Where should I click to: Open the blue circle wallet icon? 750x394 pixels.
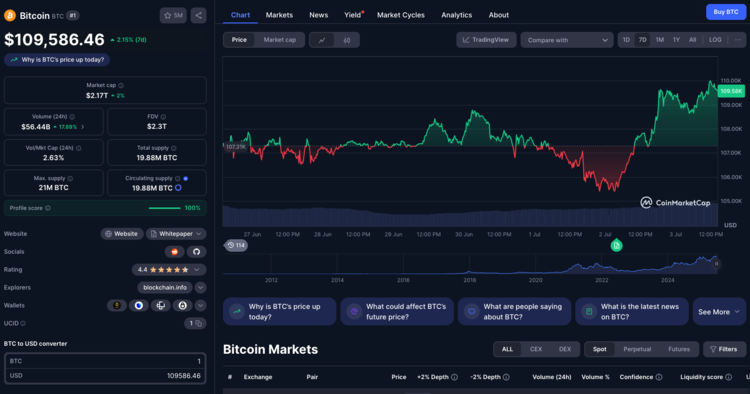[139, 306]
